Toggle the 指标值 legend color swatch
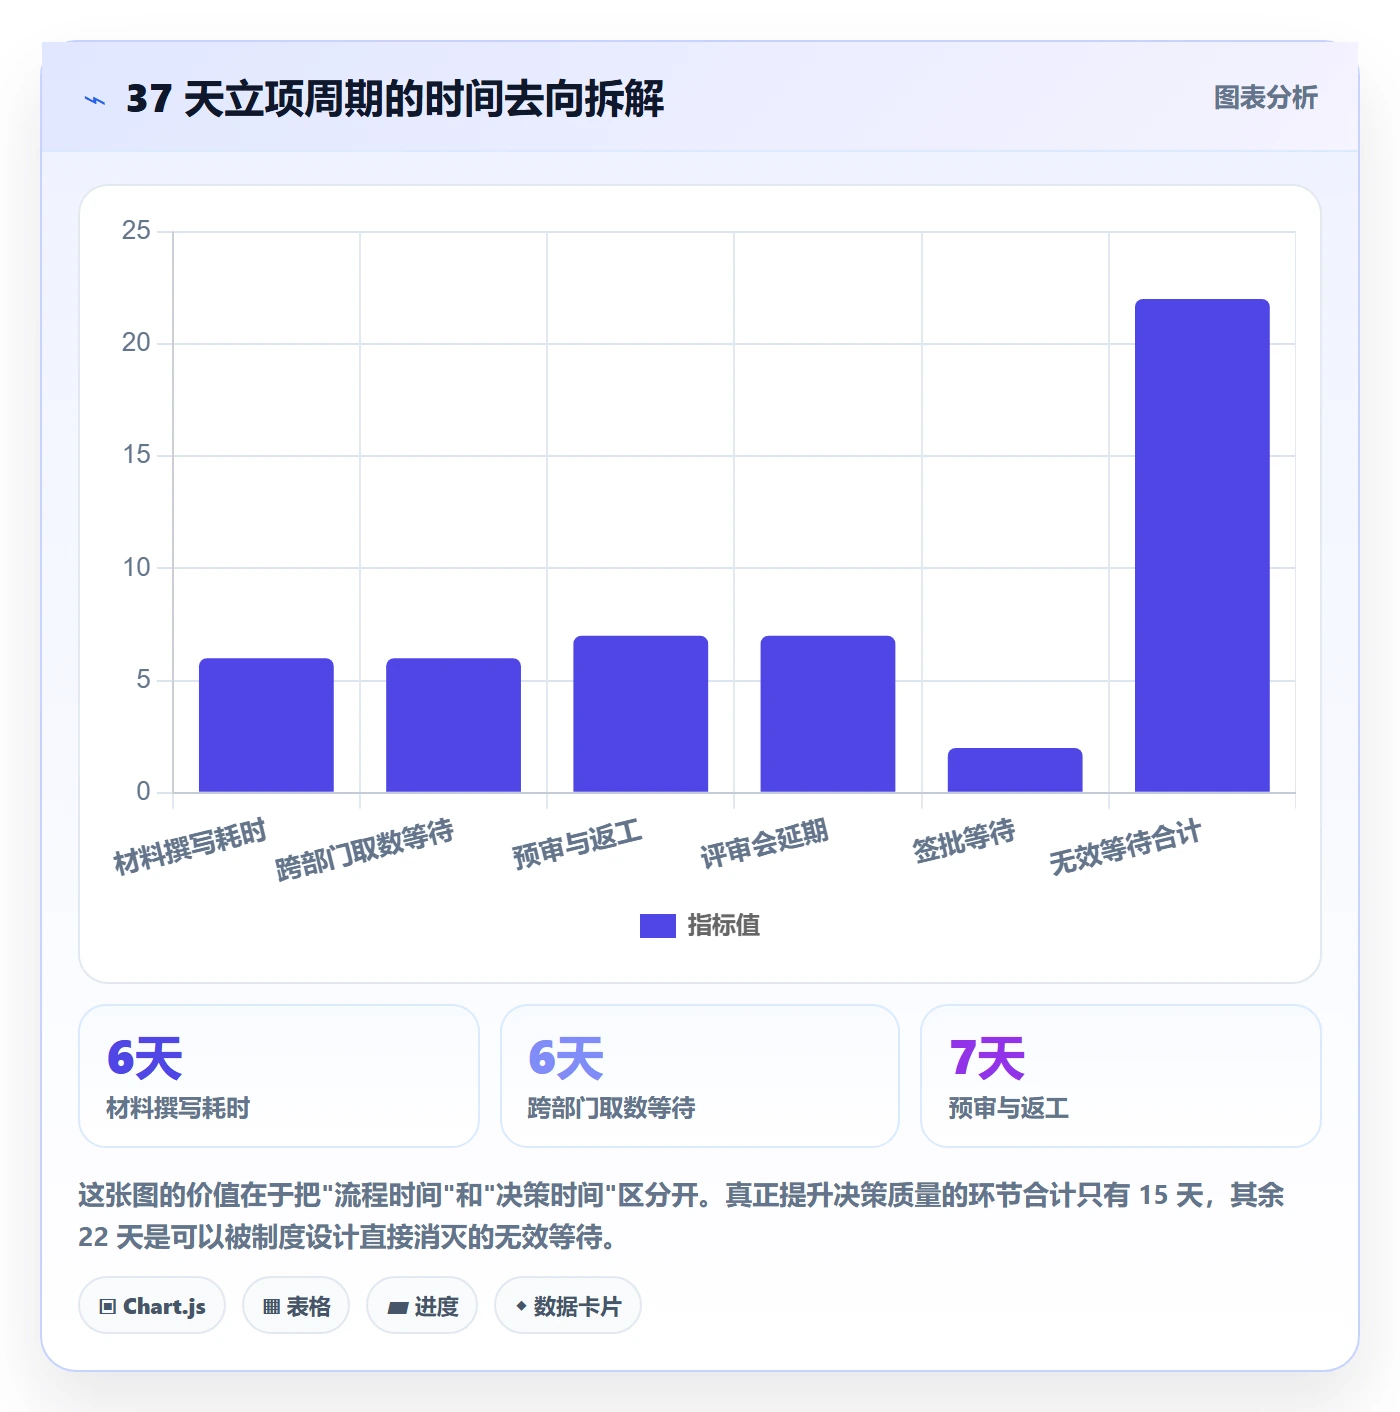The image size is (1400, 1412). click(657, 926)
